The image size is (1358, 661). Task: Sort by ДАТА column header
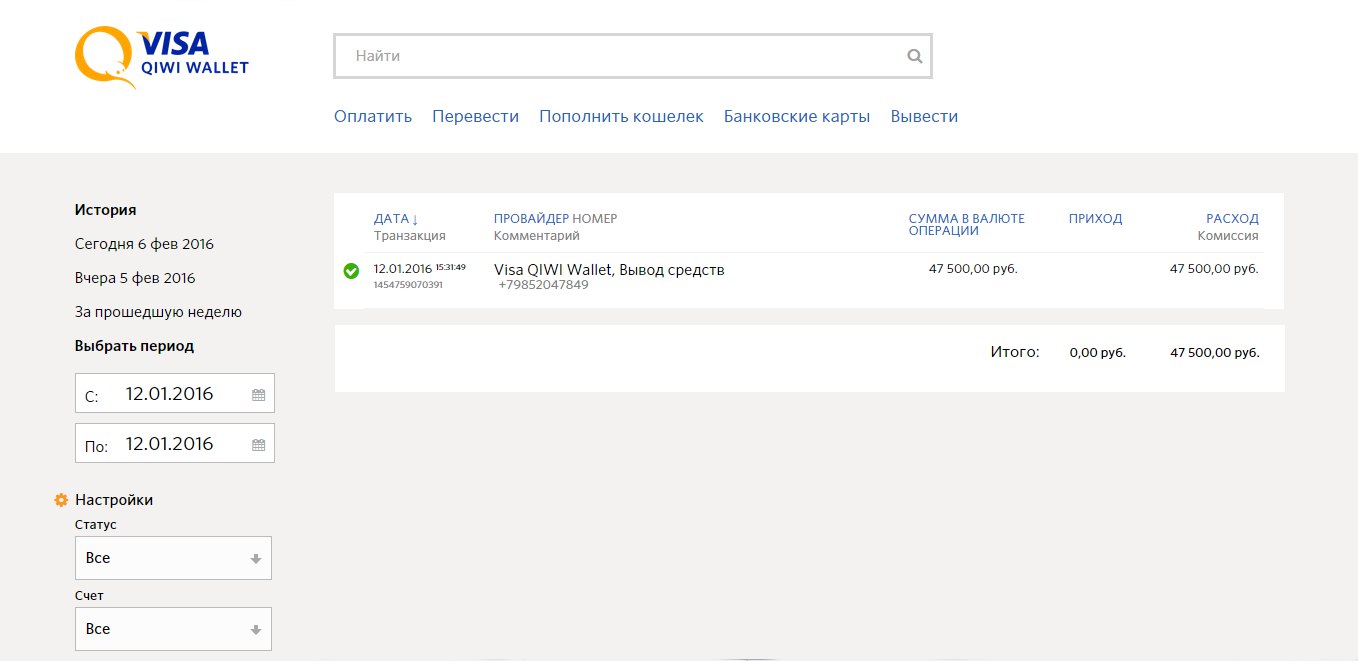396,219
